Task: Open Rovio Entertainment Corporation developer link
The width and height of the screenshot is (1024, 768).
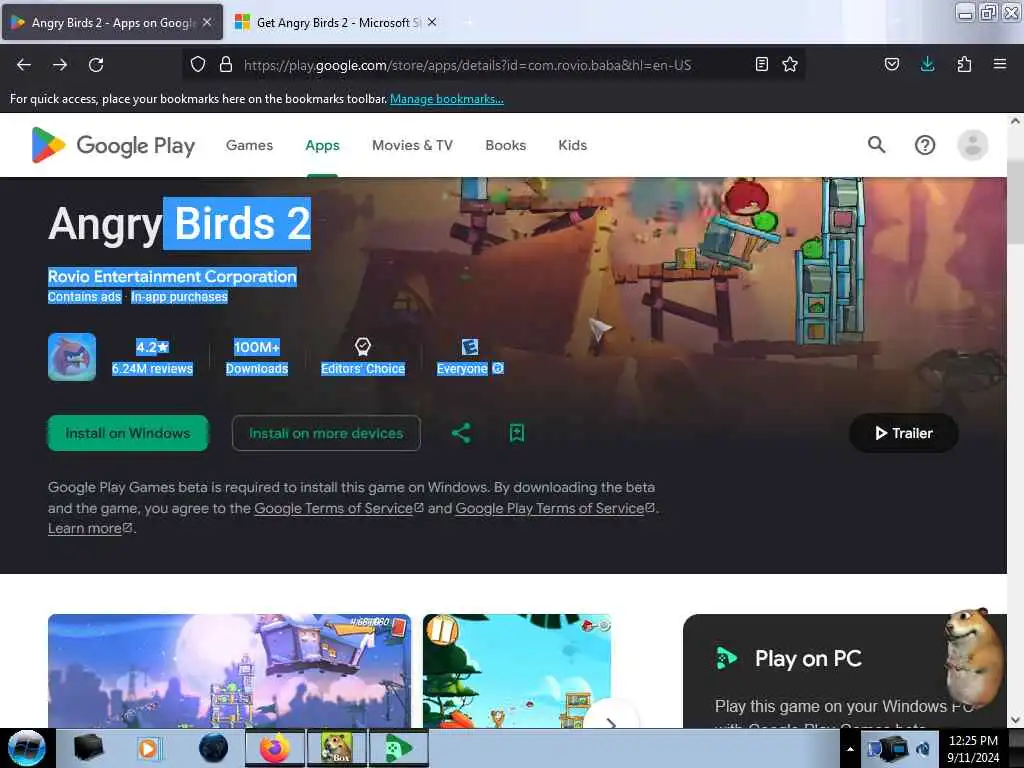Action: [172, 276]
